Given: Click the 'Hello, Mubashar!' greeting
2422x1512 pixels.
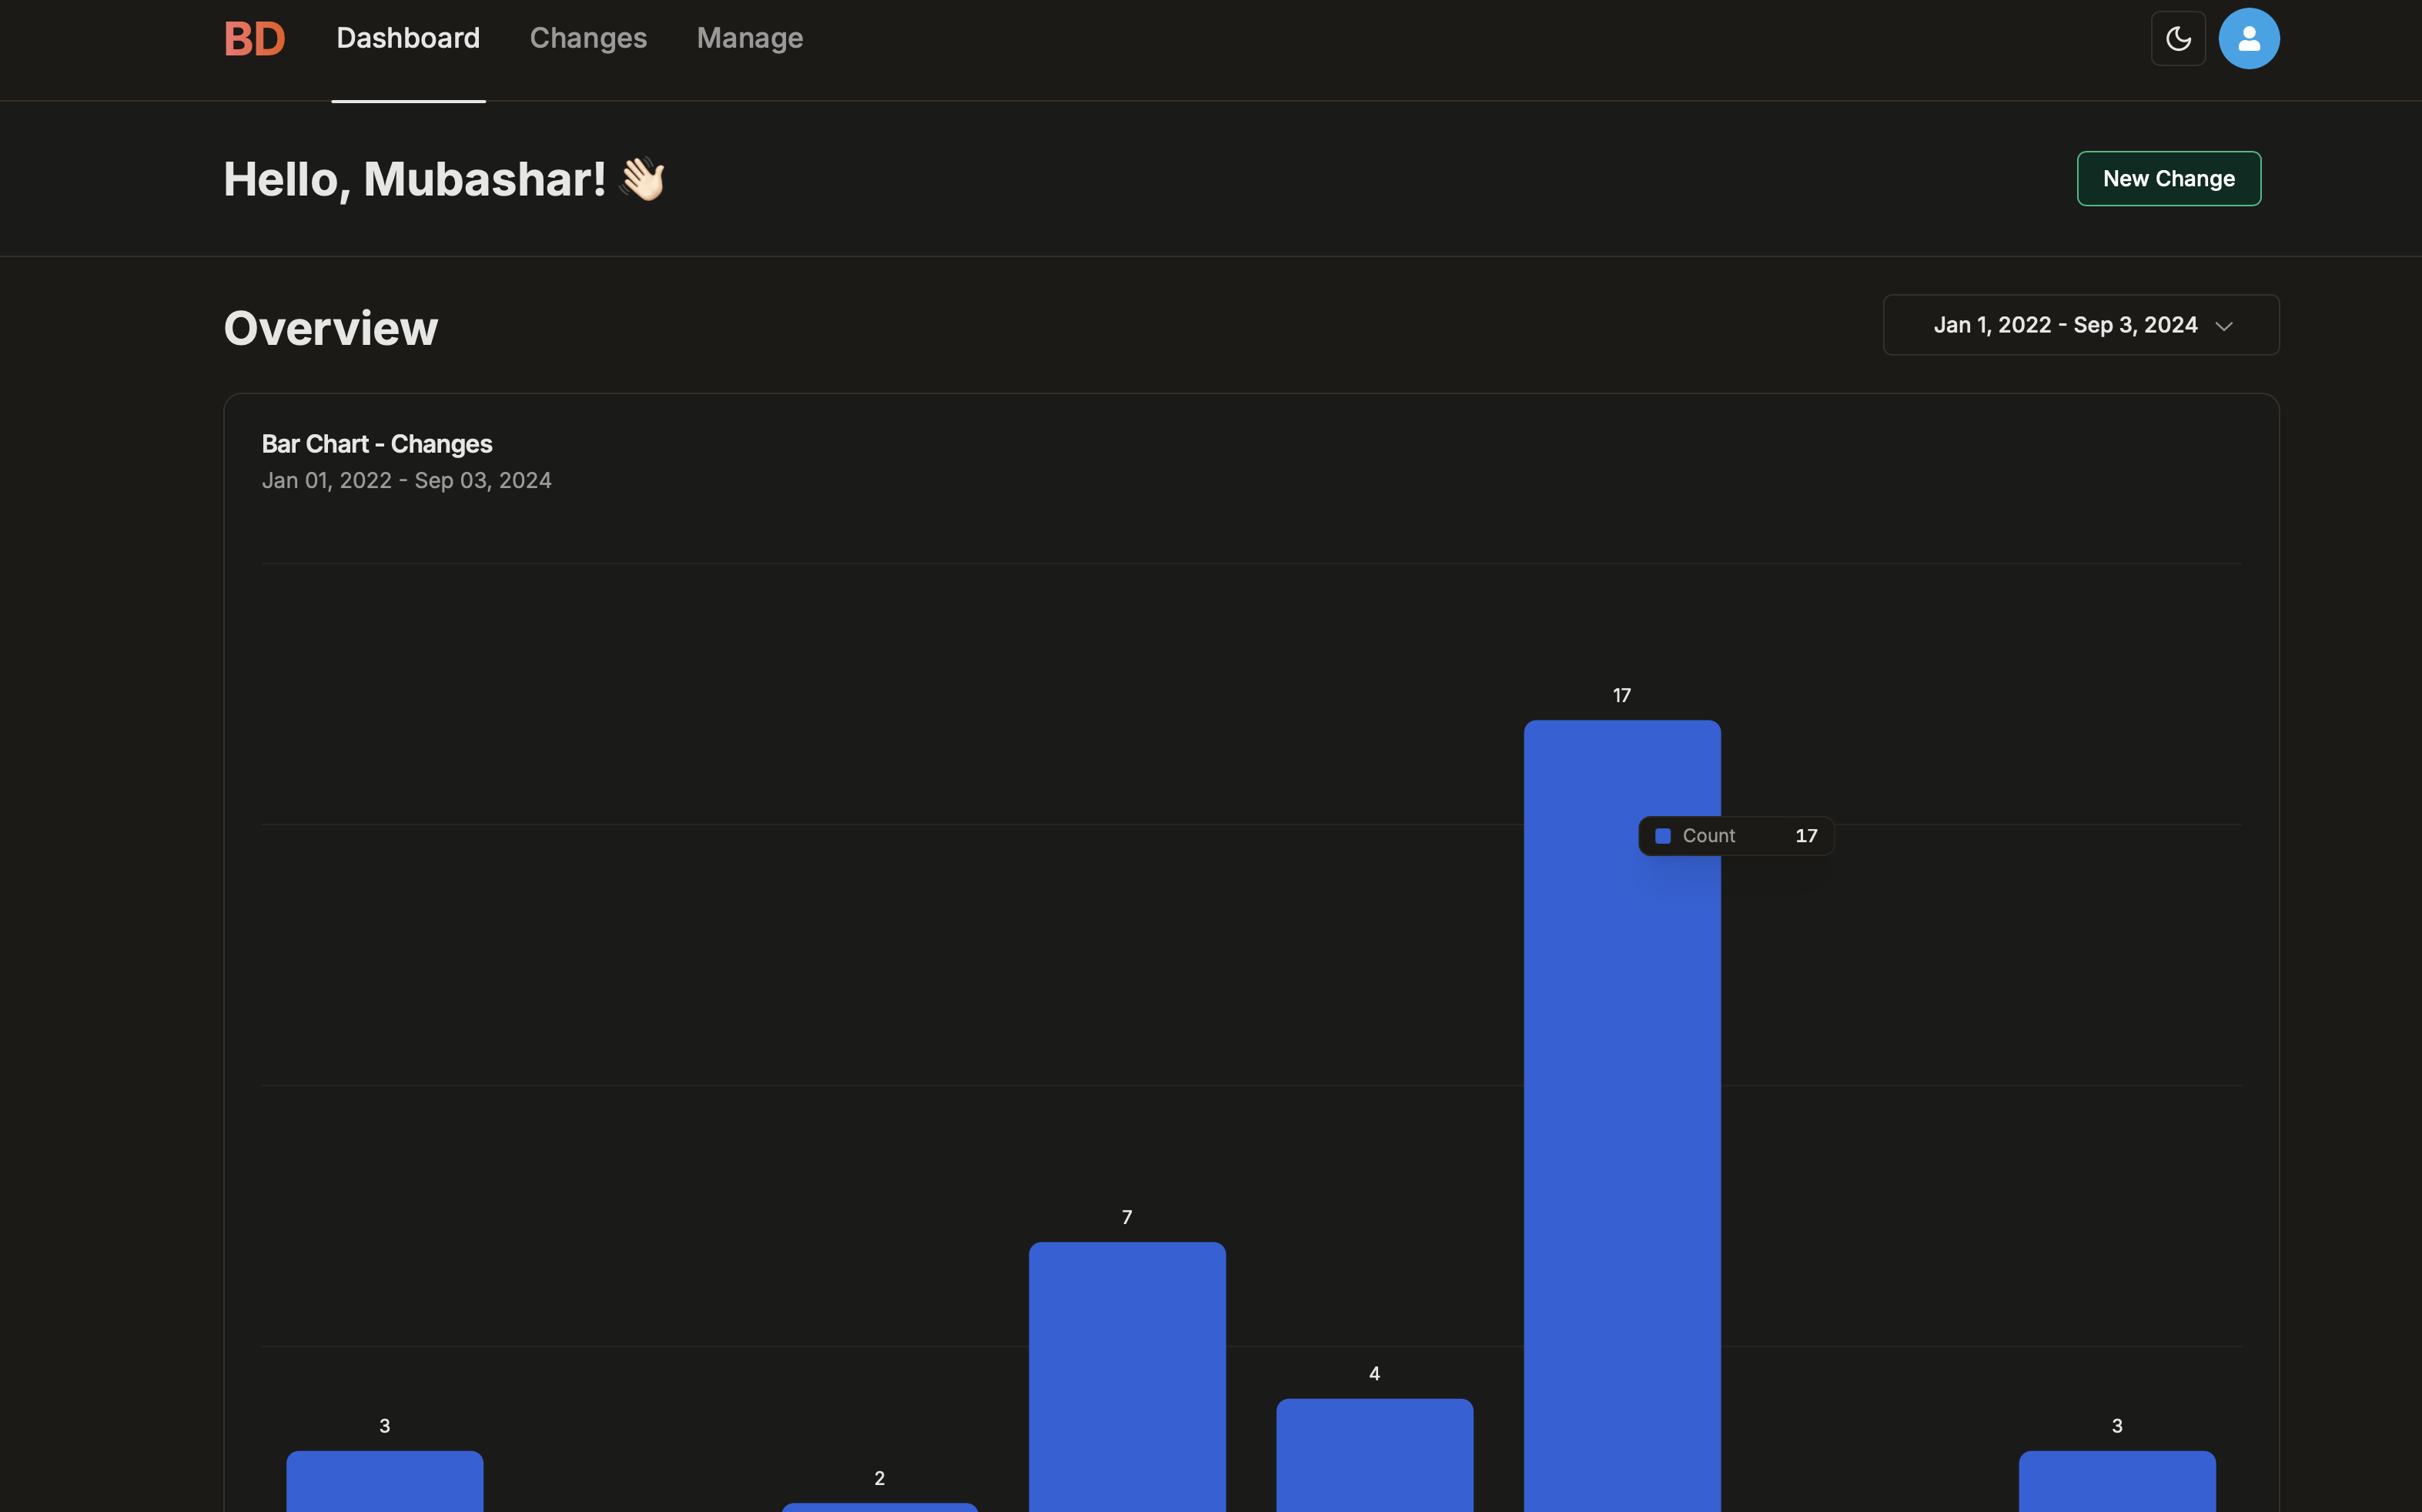Looking at the screenshot, I should pyautogui.click(x=415, y=180).
